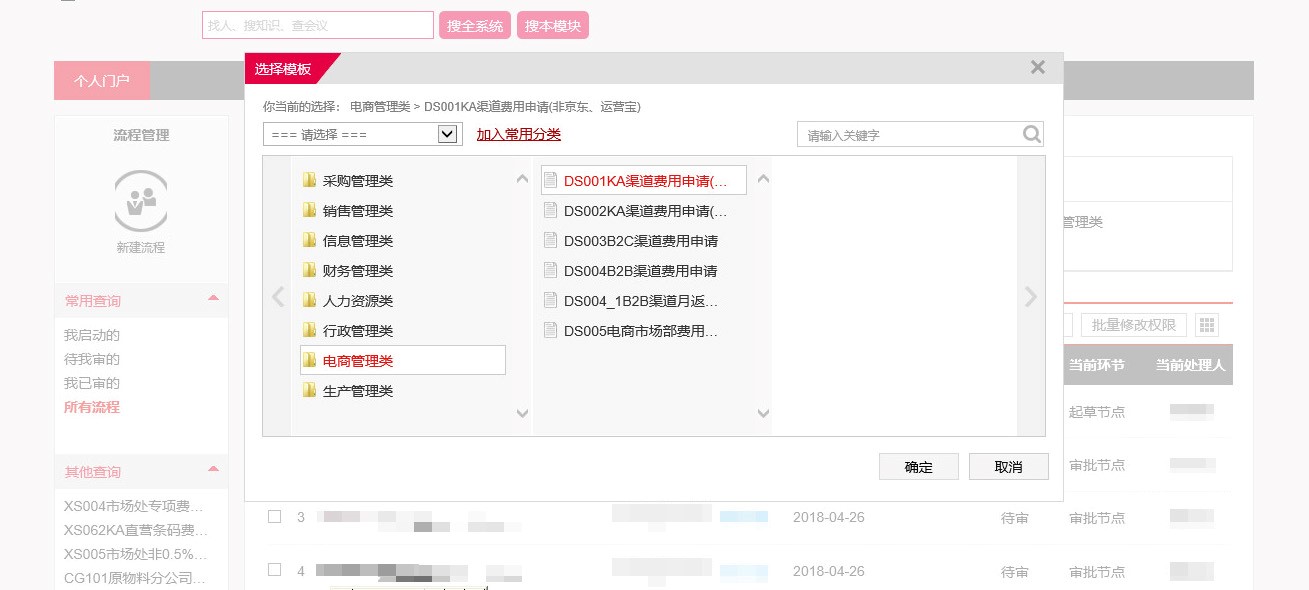Click the left arrow in template panel

pyautogui.click(x=278, y=297)
